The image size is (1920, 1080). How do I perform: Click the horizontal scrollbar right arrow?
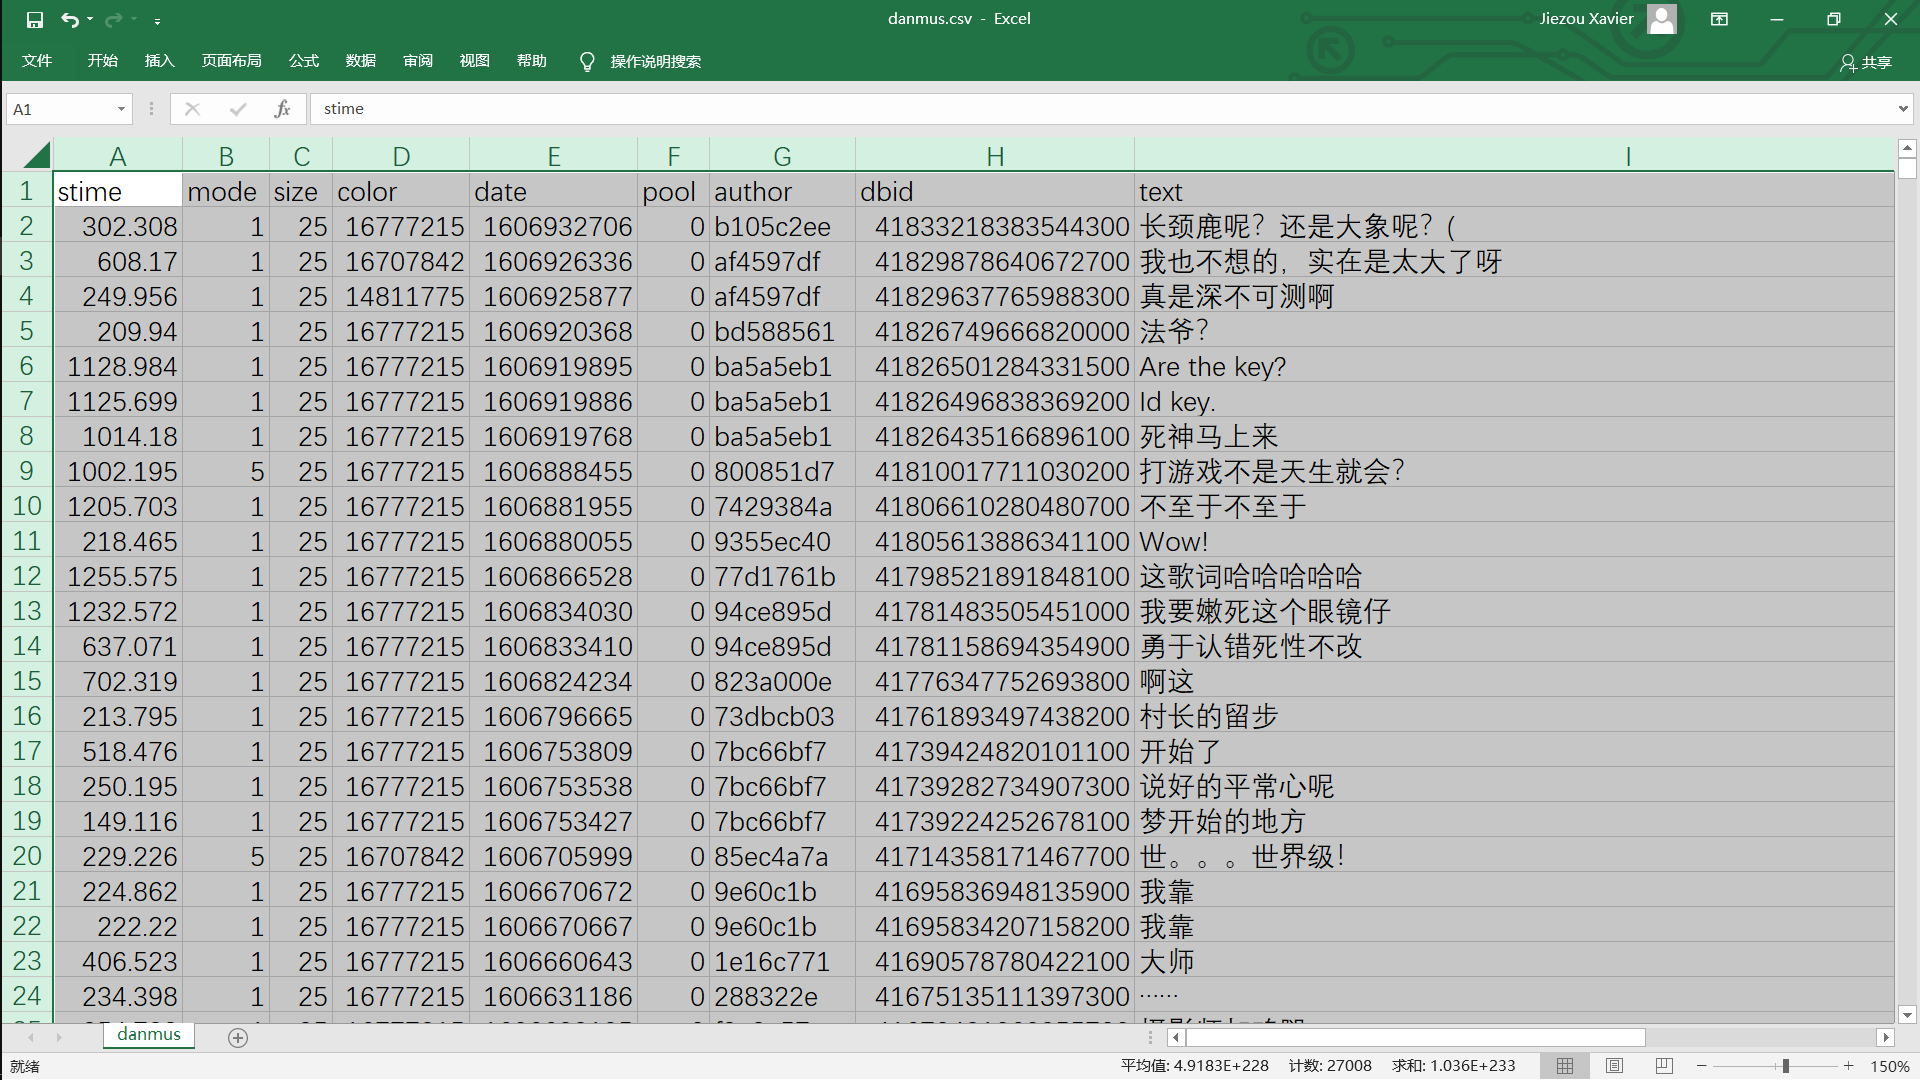coord(1885,1038)
